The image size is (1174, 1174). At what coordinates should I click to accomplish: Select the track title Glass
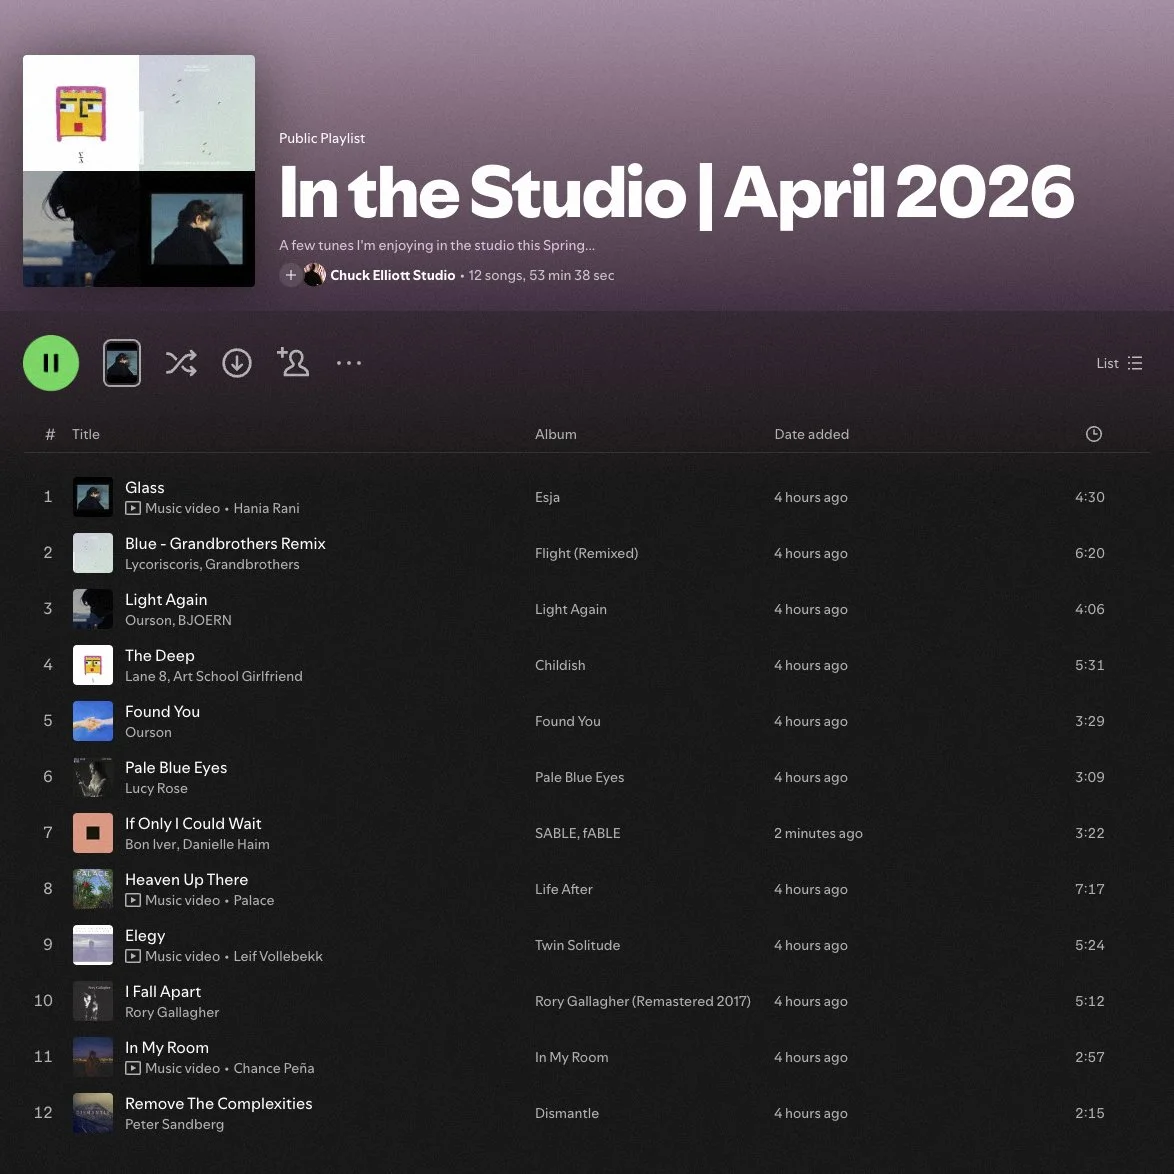coord(145,487)
